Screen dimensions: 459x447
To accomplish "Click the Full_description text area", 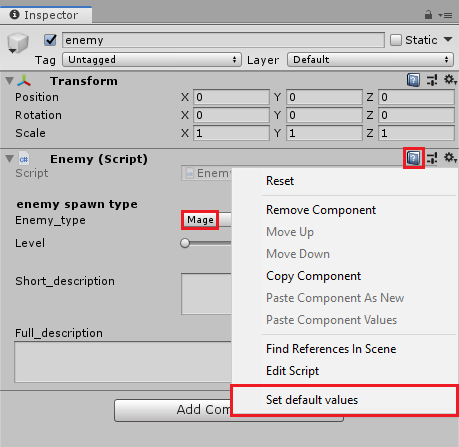I will 123,362.
